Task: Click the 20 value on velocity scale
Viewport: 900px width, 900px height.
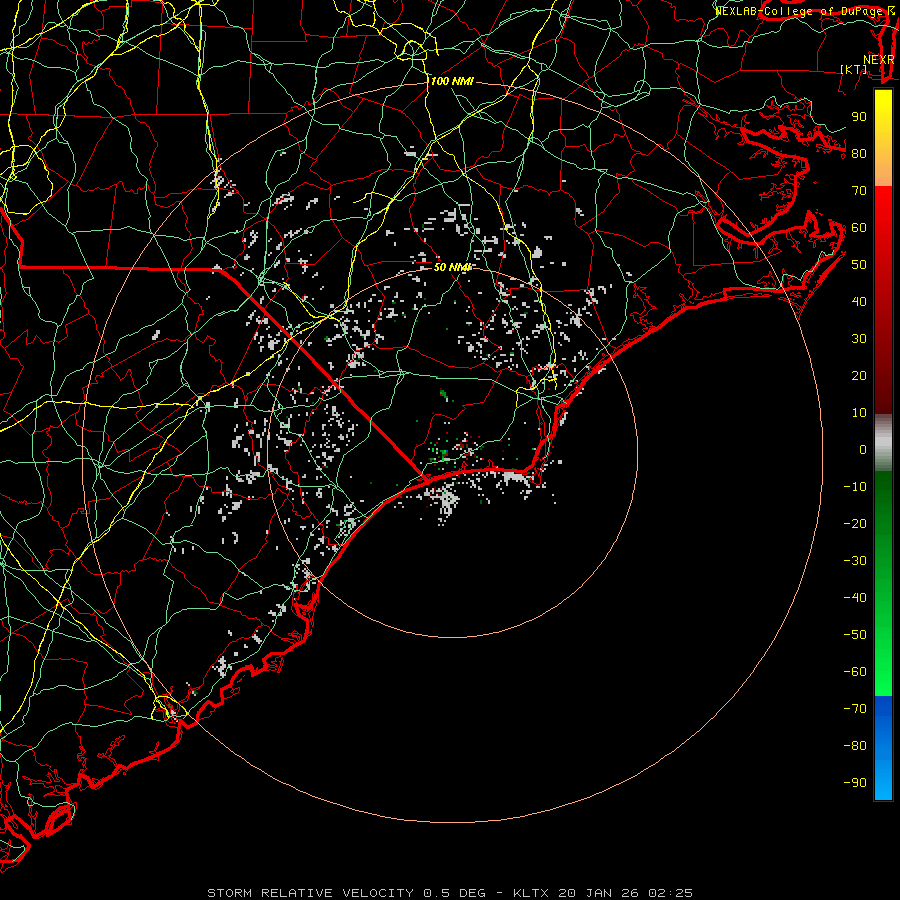Action: pyautogui.click(x=859, y=375)
